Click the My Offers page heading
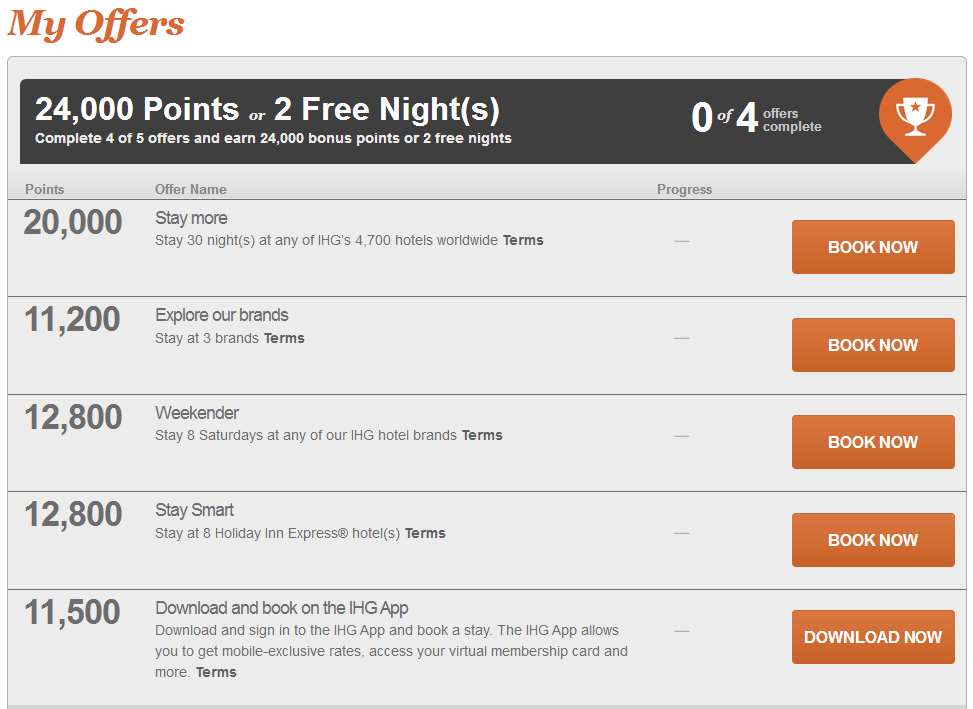 96,24
